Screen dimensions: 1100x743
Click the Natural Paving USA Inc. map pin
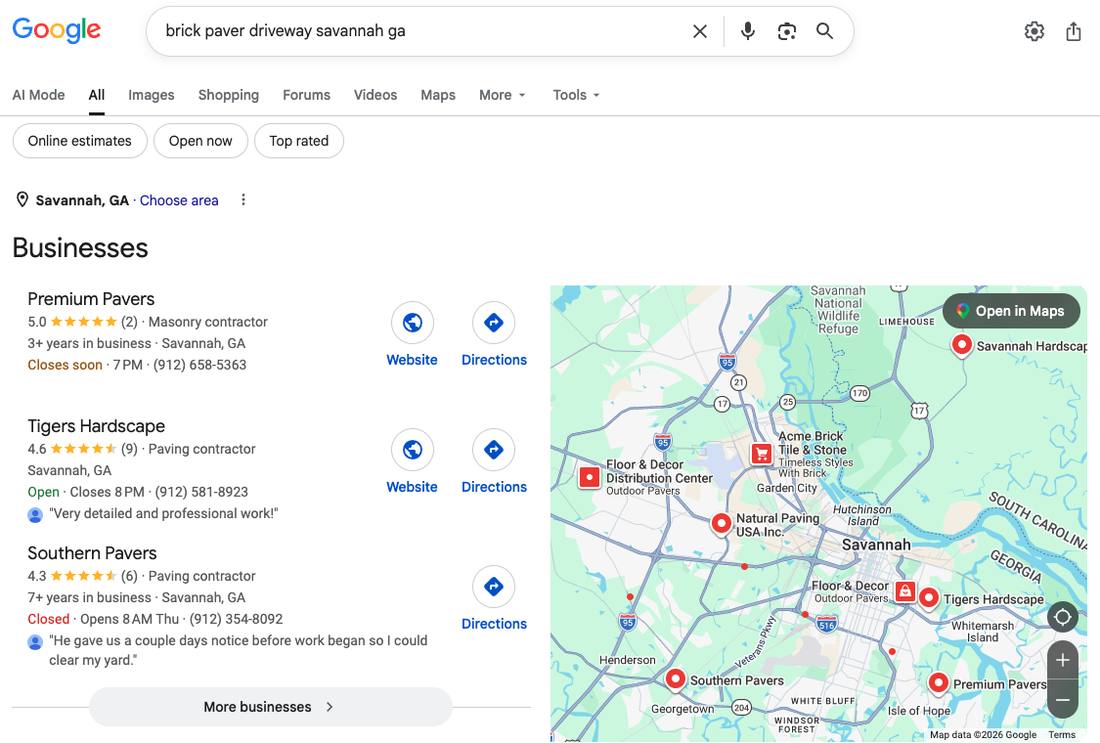coord(721,524)
